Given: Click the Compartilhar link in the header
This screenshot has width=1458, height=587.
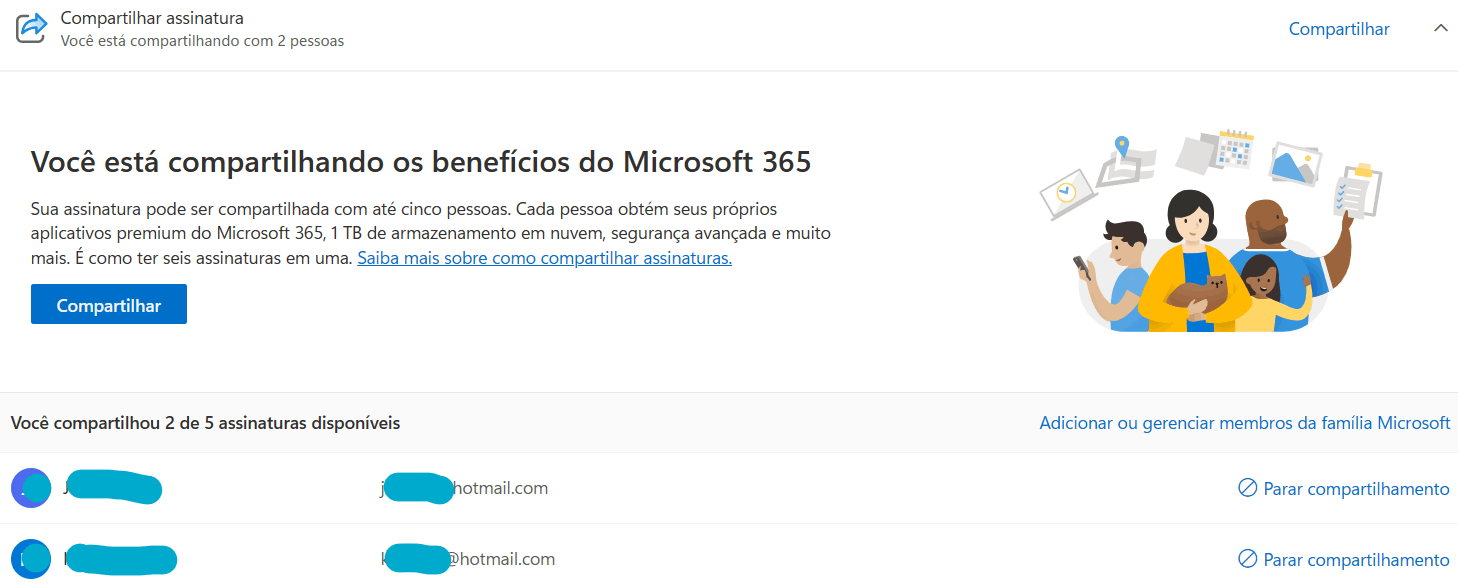Looking at the screenshot, I should (x=1339, y=29).
